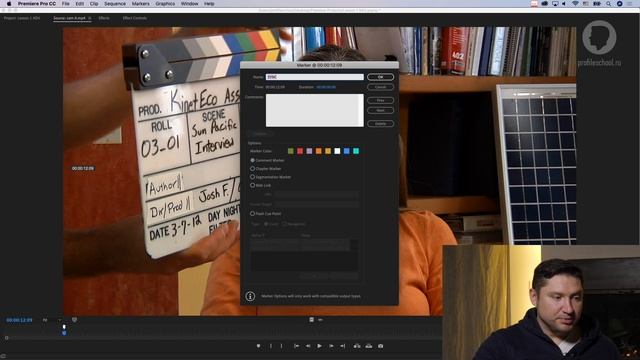Click the Mark Out bracket button
This screenshot has height=360, width=640.
(282, 346)
